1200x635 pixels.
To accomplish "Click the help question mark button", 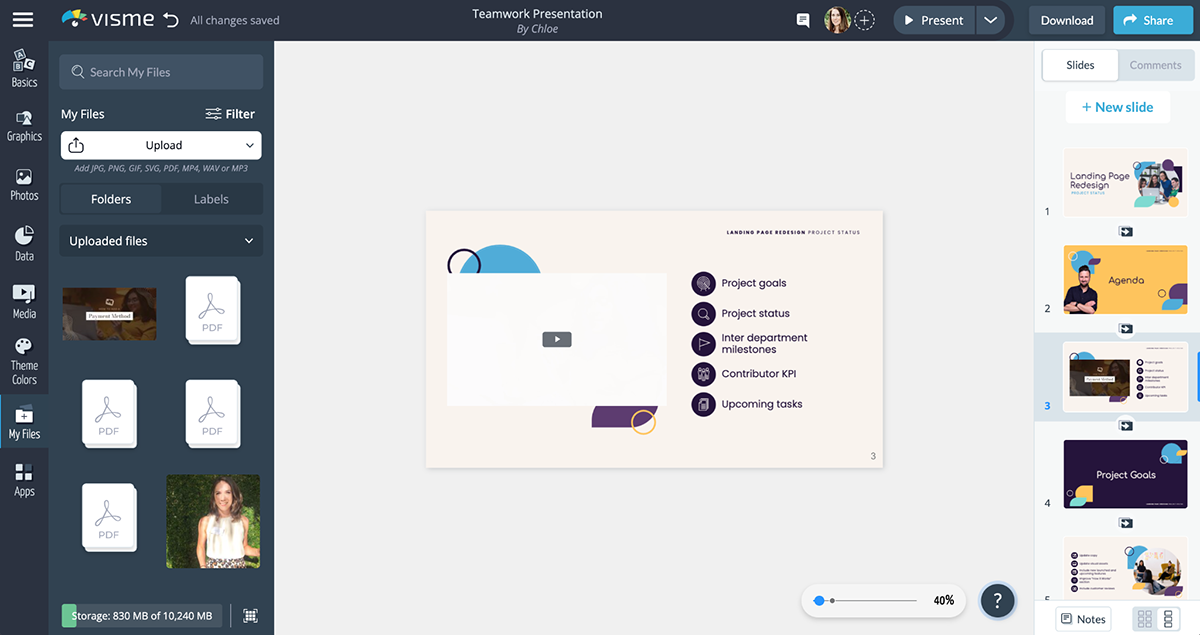I will (x=997, y=600).
